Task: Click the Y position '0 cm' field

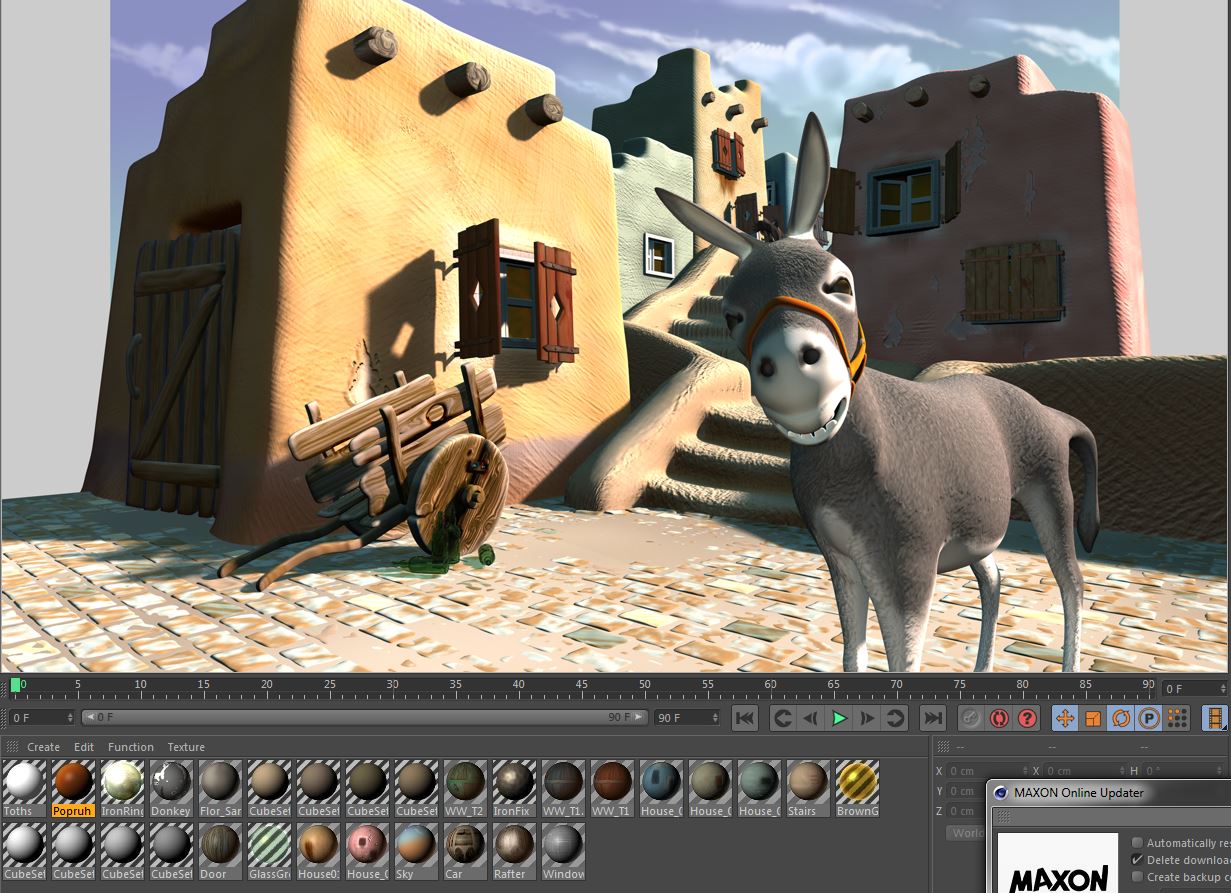Action: click(968, 791)
